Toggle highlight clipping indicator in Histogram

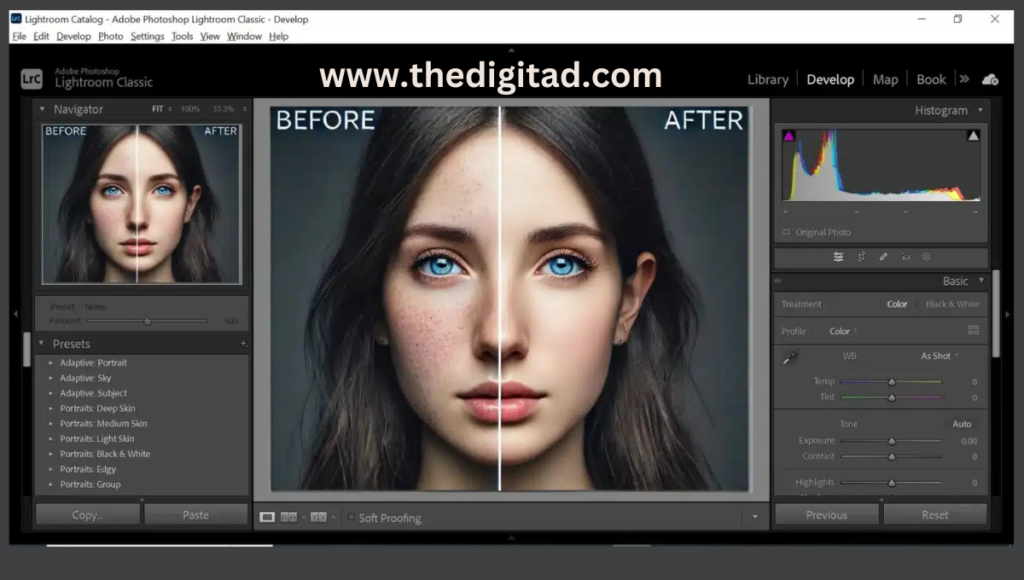[973, 136]
